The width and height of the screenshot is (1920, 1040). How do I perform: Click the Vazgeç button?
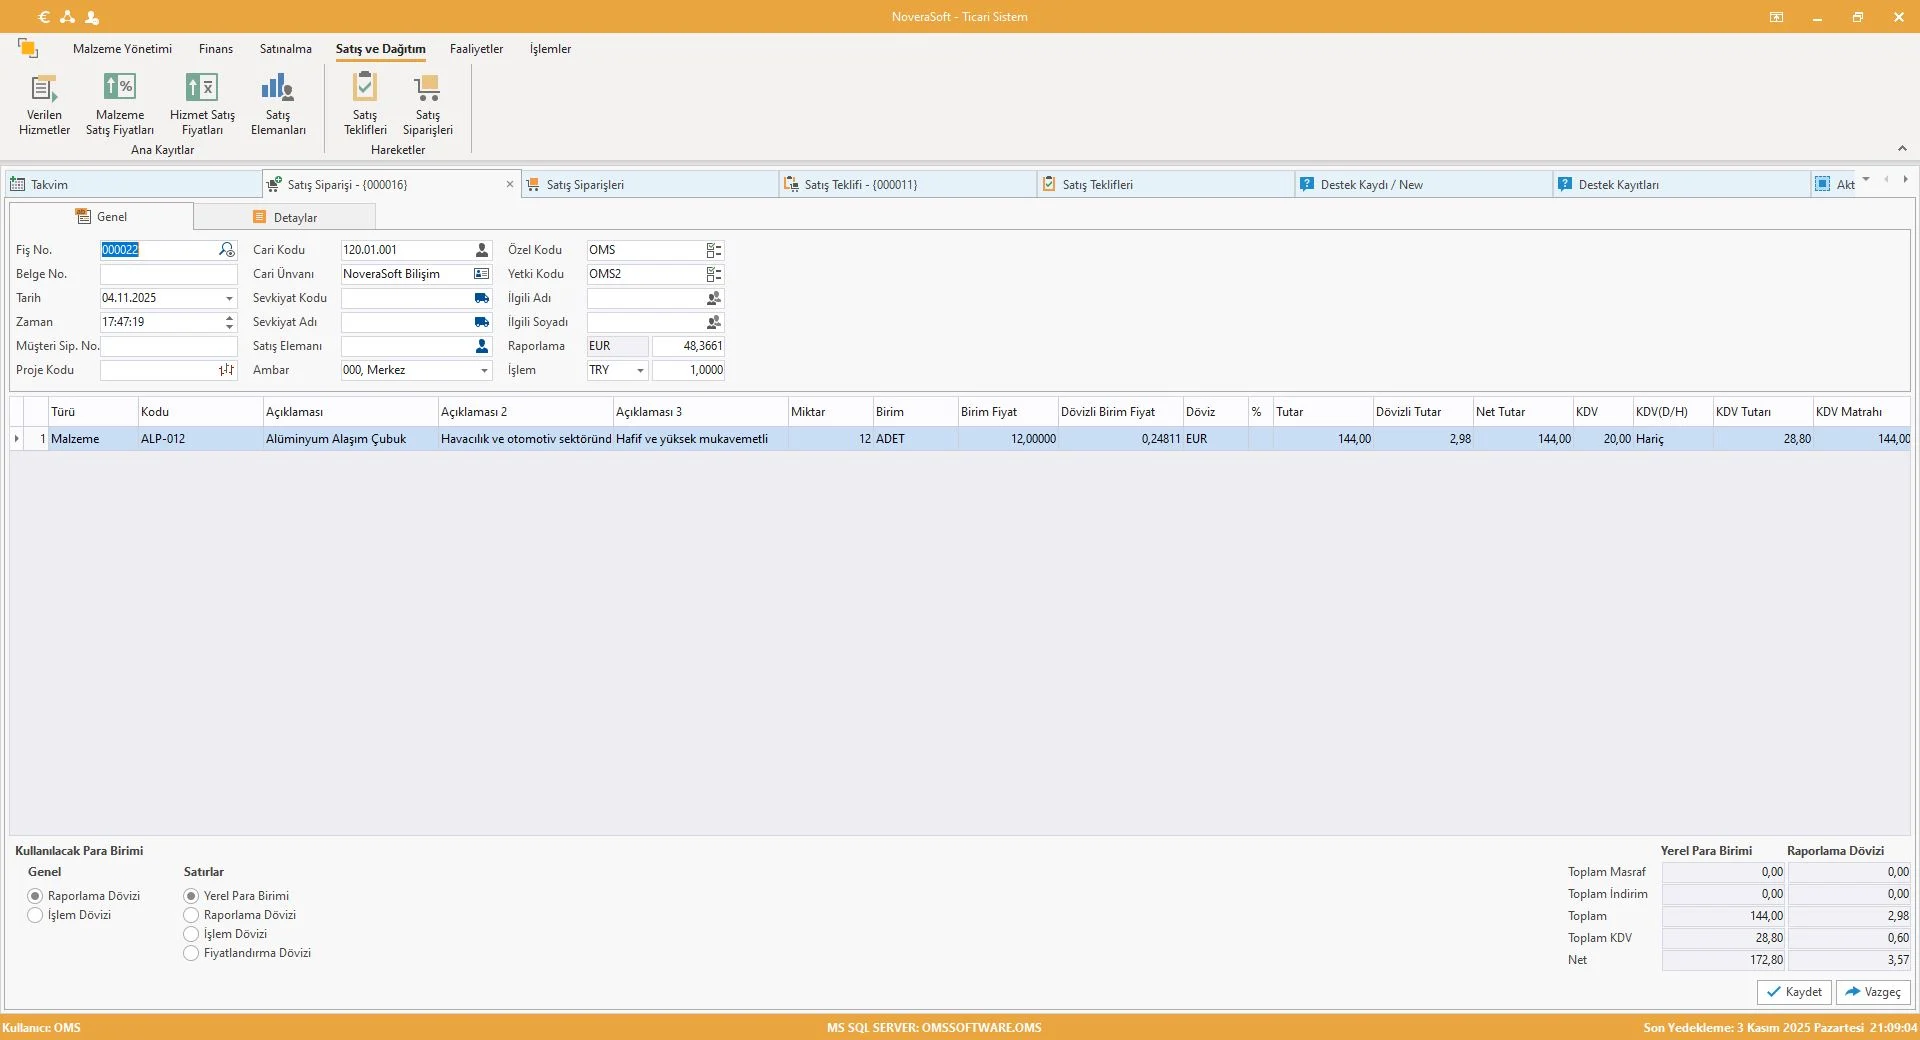coord(1873,992)
